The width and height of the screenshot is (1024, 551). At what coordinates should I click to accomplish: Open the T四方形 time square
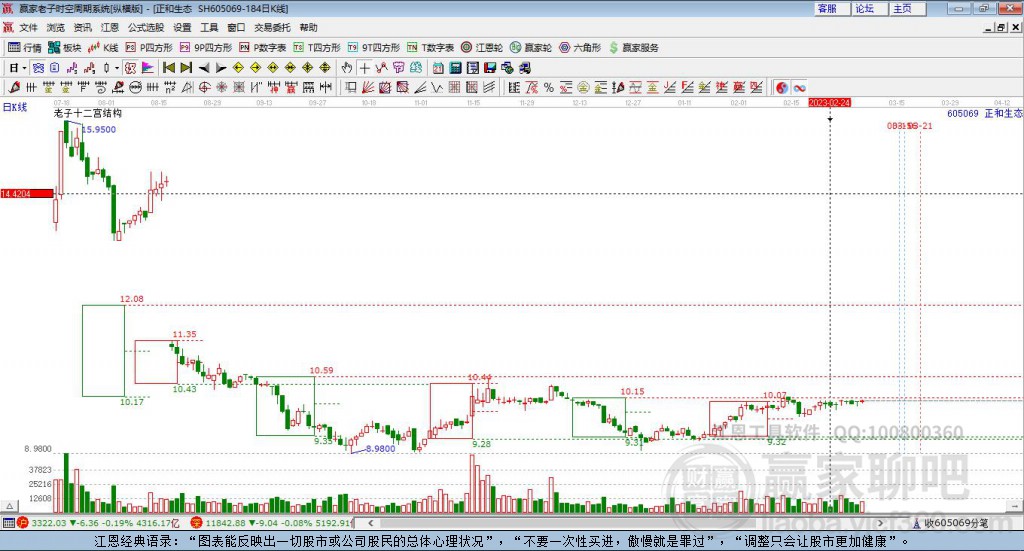coord(317,48)
